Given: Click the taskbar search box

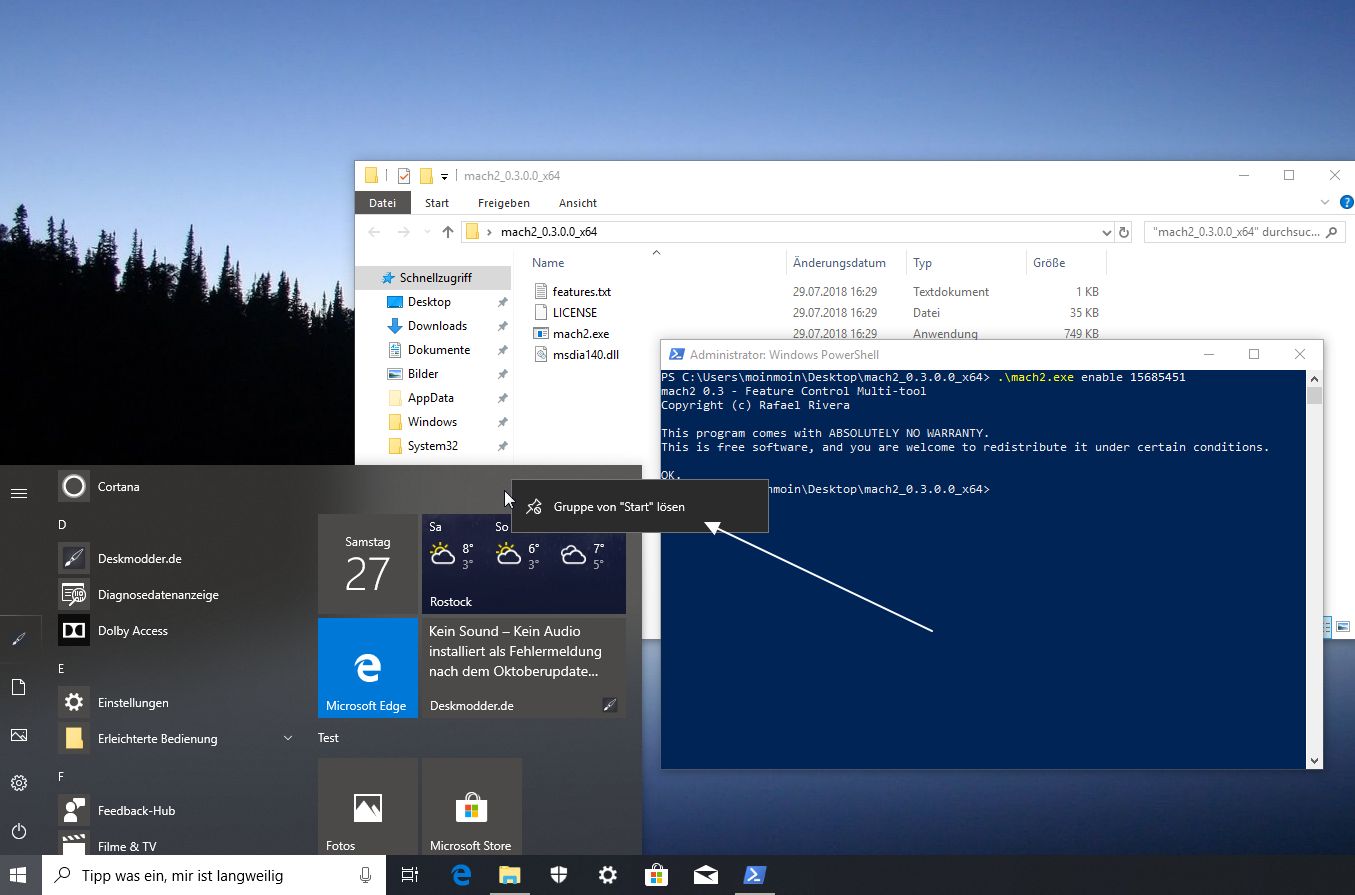Looking at the screenshot, I should click(214, 875).
